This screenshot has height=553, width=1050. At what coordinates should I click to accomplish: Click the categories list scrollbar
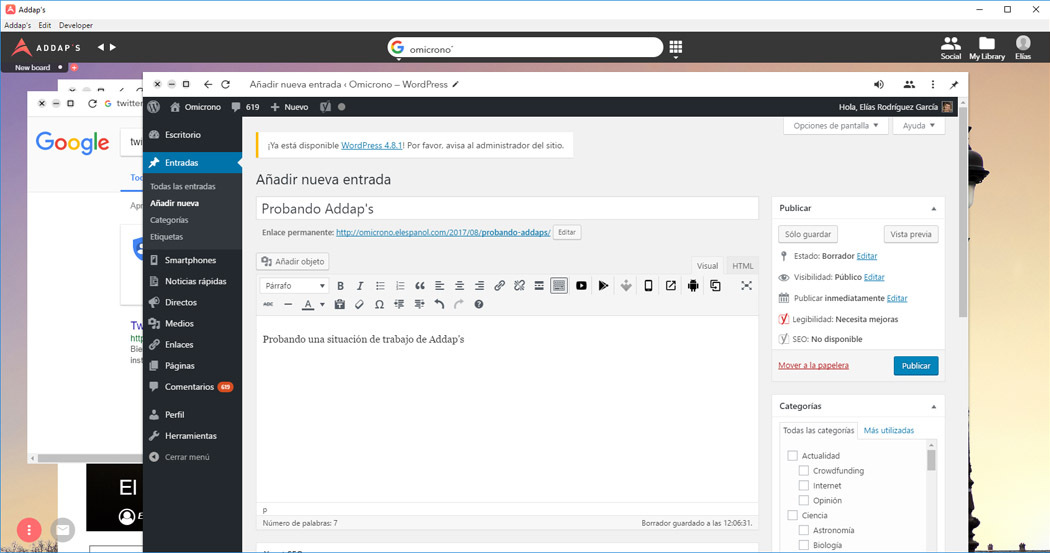pos(931,461)
